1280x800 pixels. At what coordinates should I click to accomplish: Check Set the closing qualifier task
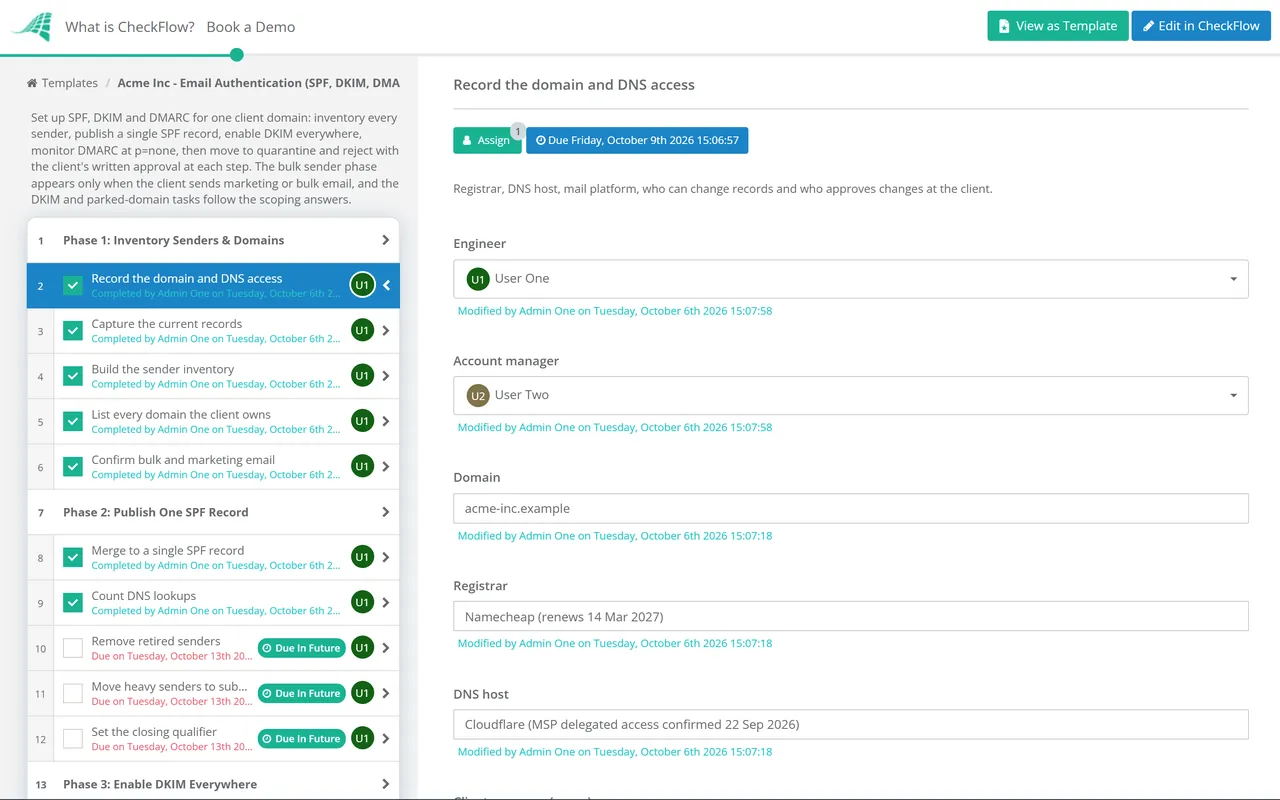[73, 738]
